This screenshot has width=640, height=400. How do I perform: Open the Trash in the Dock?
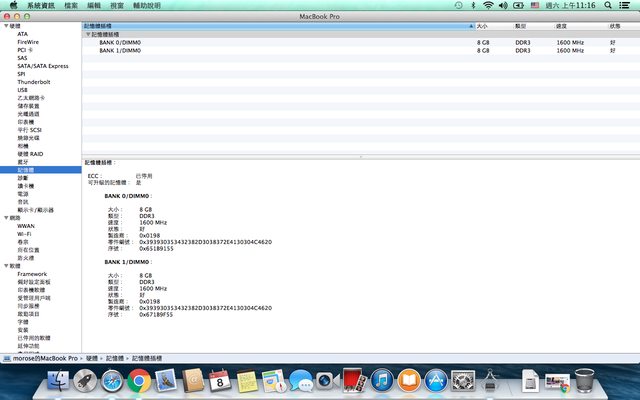[x=585, y=380]
